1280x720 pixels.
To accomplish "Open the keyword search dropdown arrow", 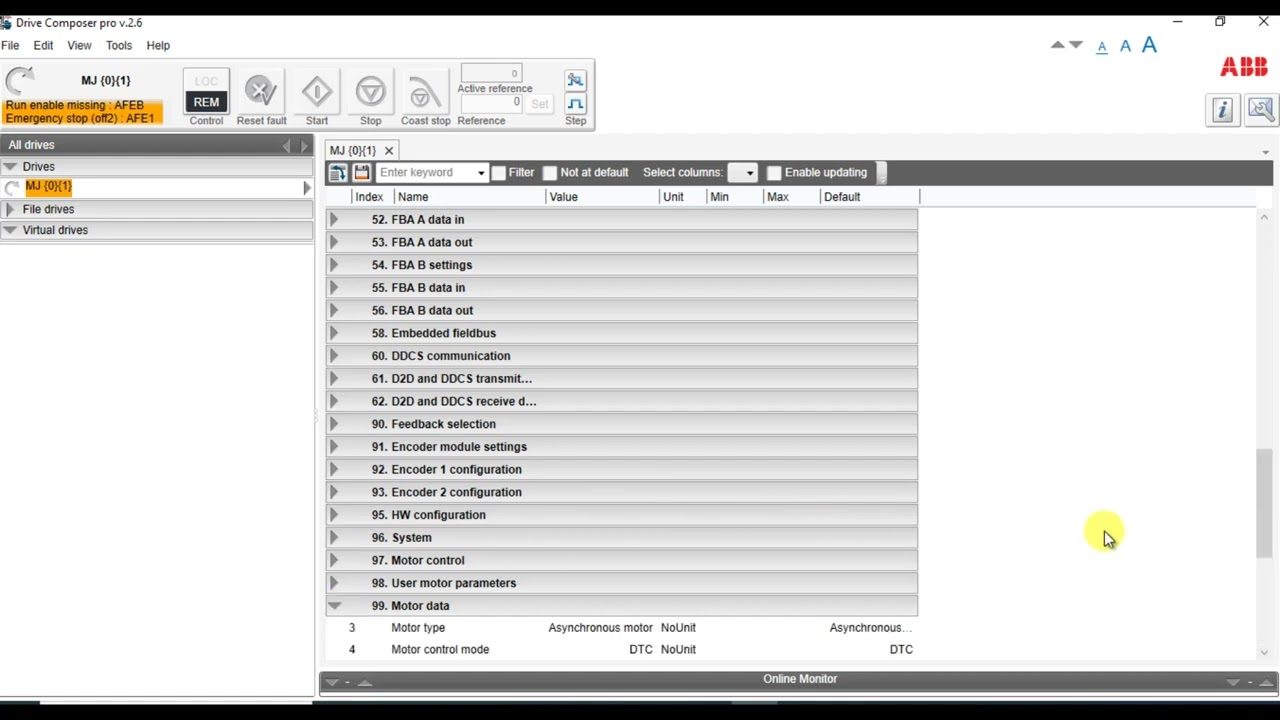I will (481, 173).
